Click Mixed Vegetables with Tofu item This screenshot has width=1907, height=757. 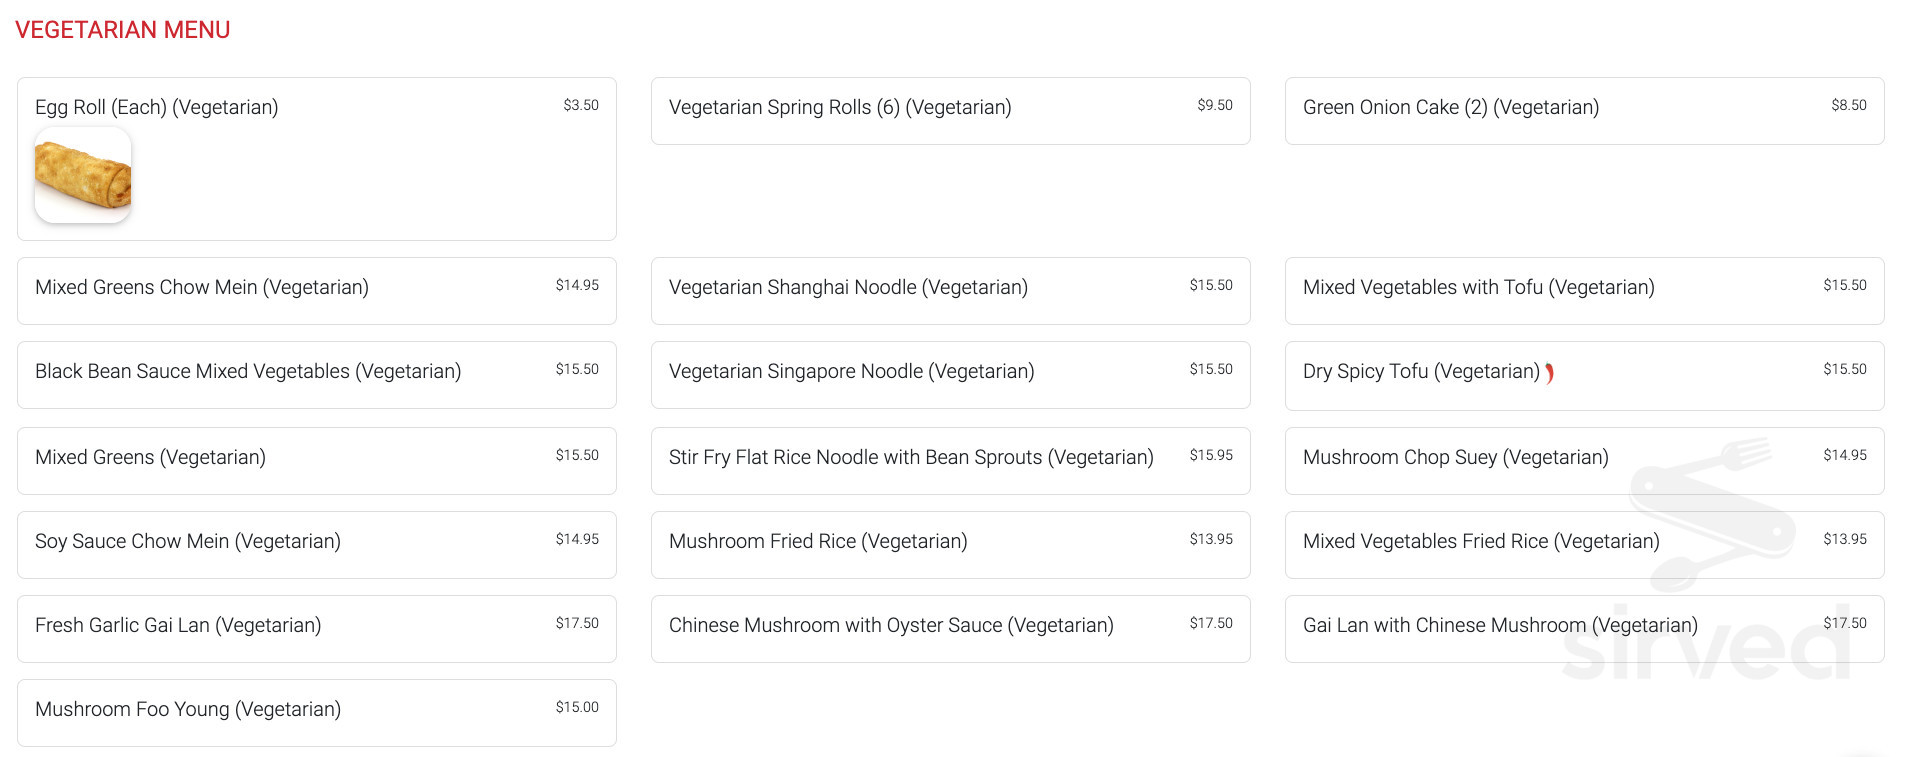tap(1478, 288)
